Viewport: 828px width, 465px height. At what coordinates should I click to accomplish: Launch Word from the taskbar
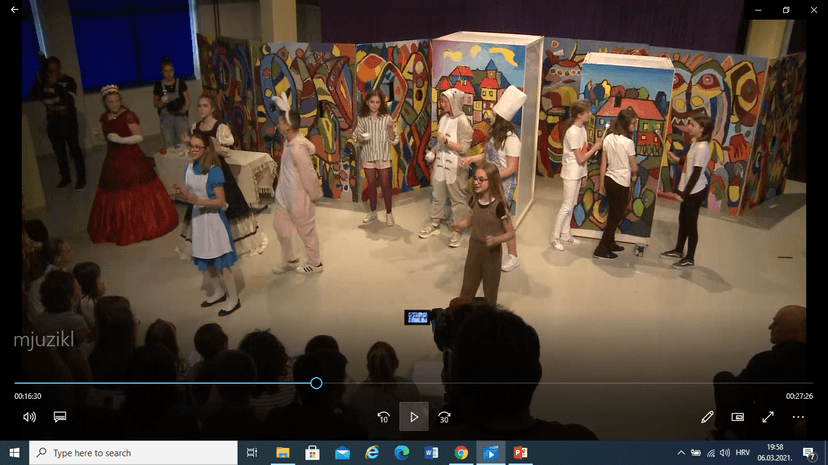coord(432,453)
